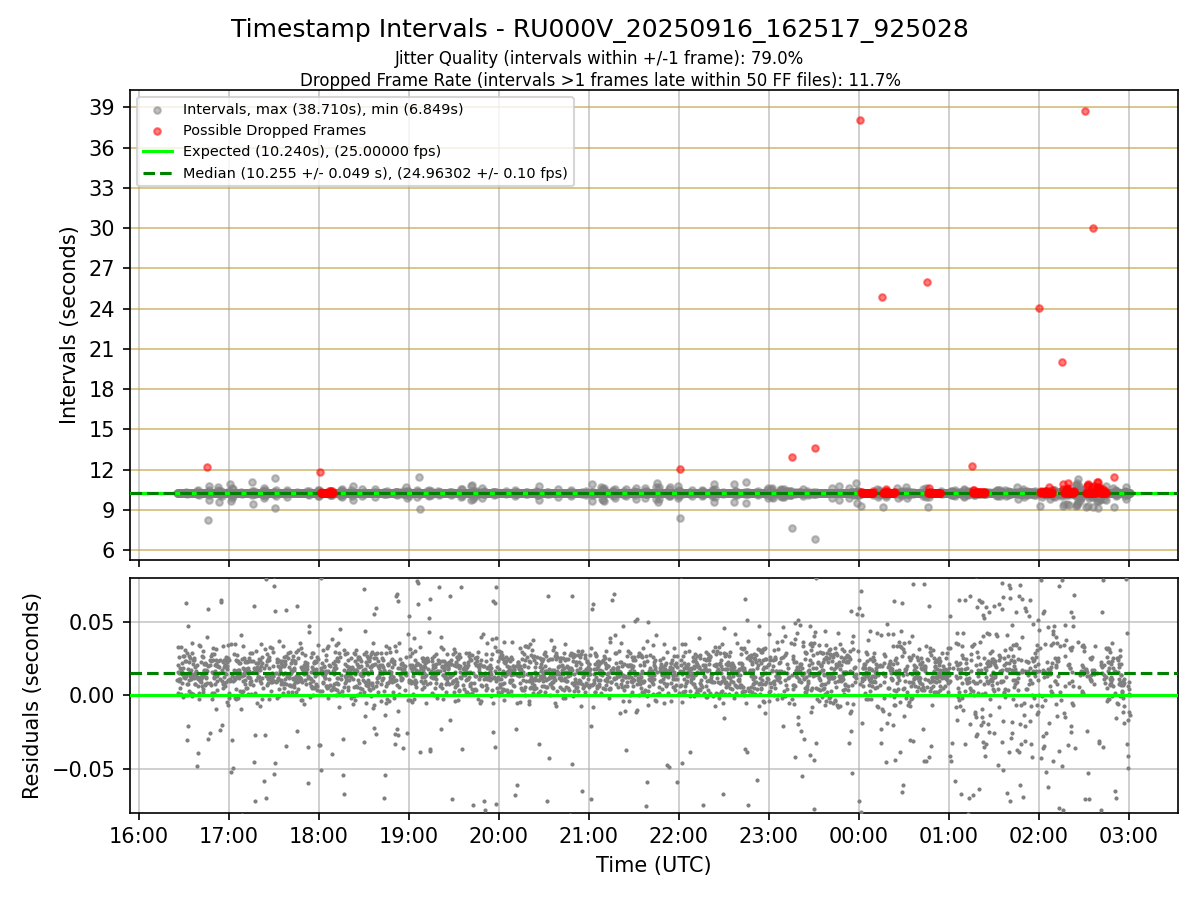Click the 'Jitter Quality' subtitle line
The image size is (1200, 900).
coord(599,58)
